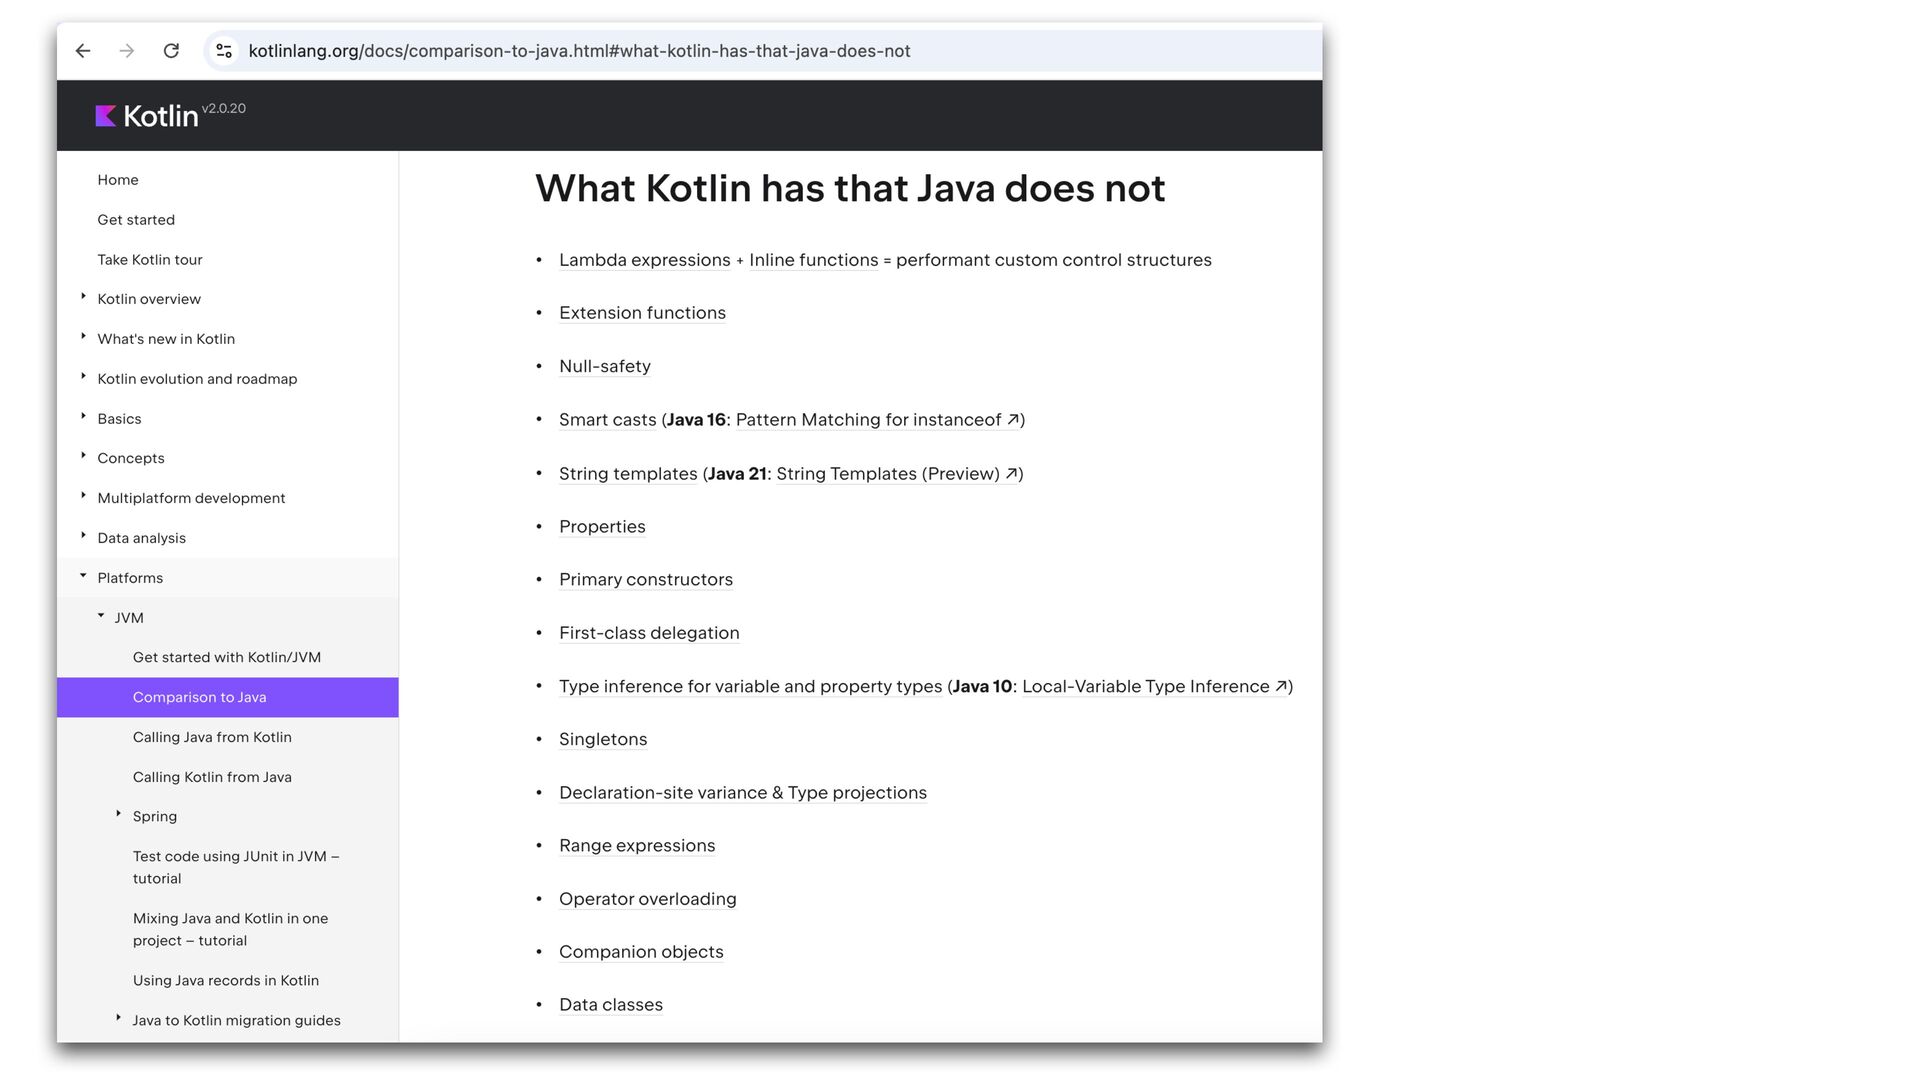Expand the Basics section arrow
Screen dimensions: 1920x1080
pyautogui.click(x=83, y=417)
